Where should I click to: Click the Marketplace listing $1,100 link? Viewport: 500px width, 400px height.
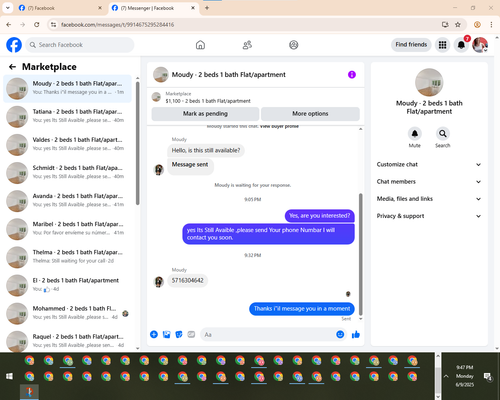tap(208, 101)
